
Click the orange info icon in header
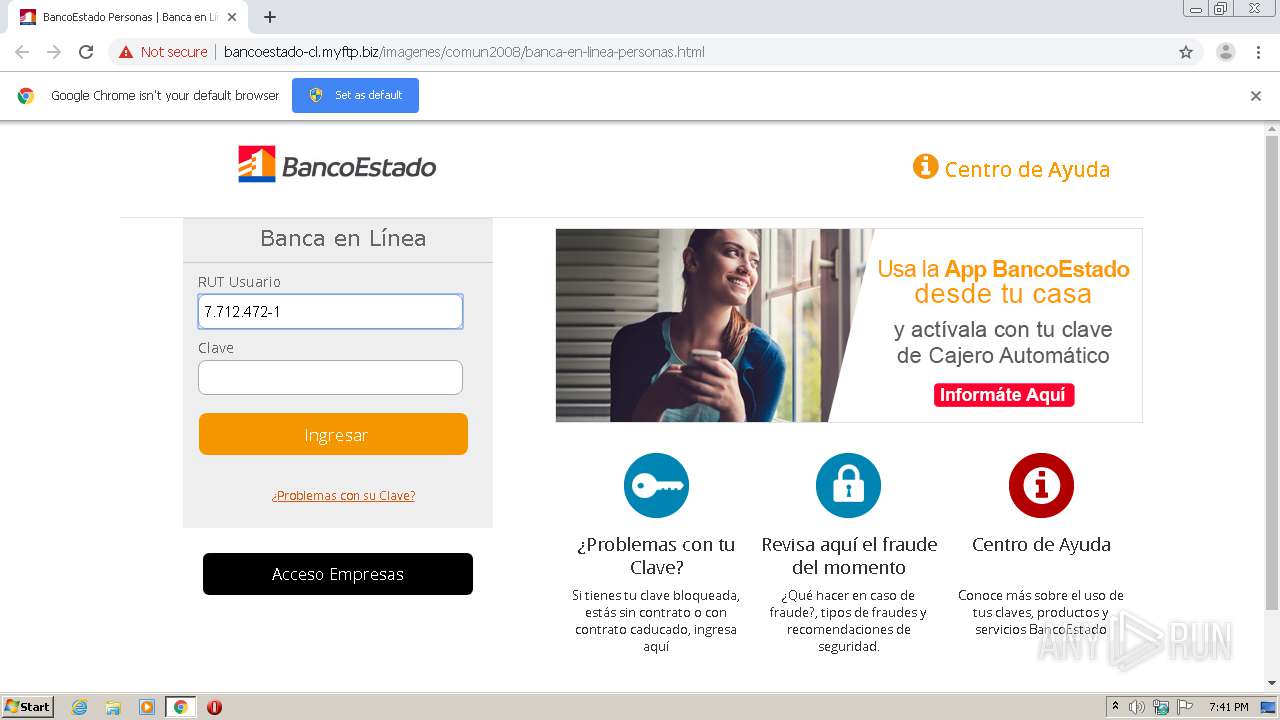pyautogui.click(x=925, y=166)
